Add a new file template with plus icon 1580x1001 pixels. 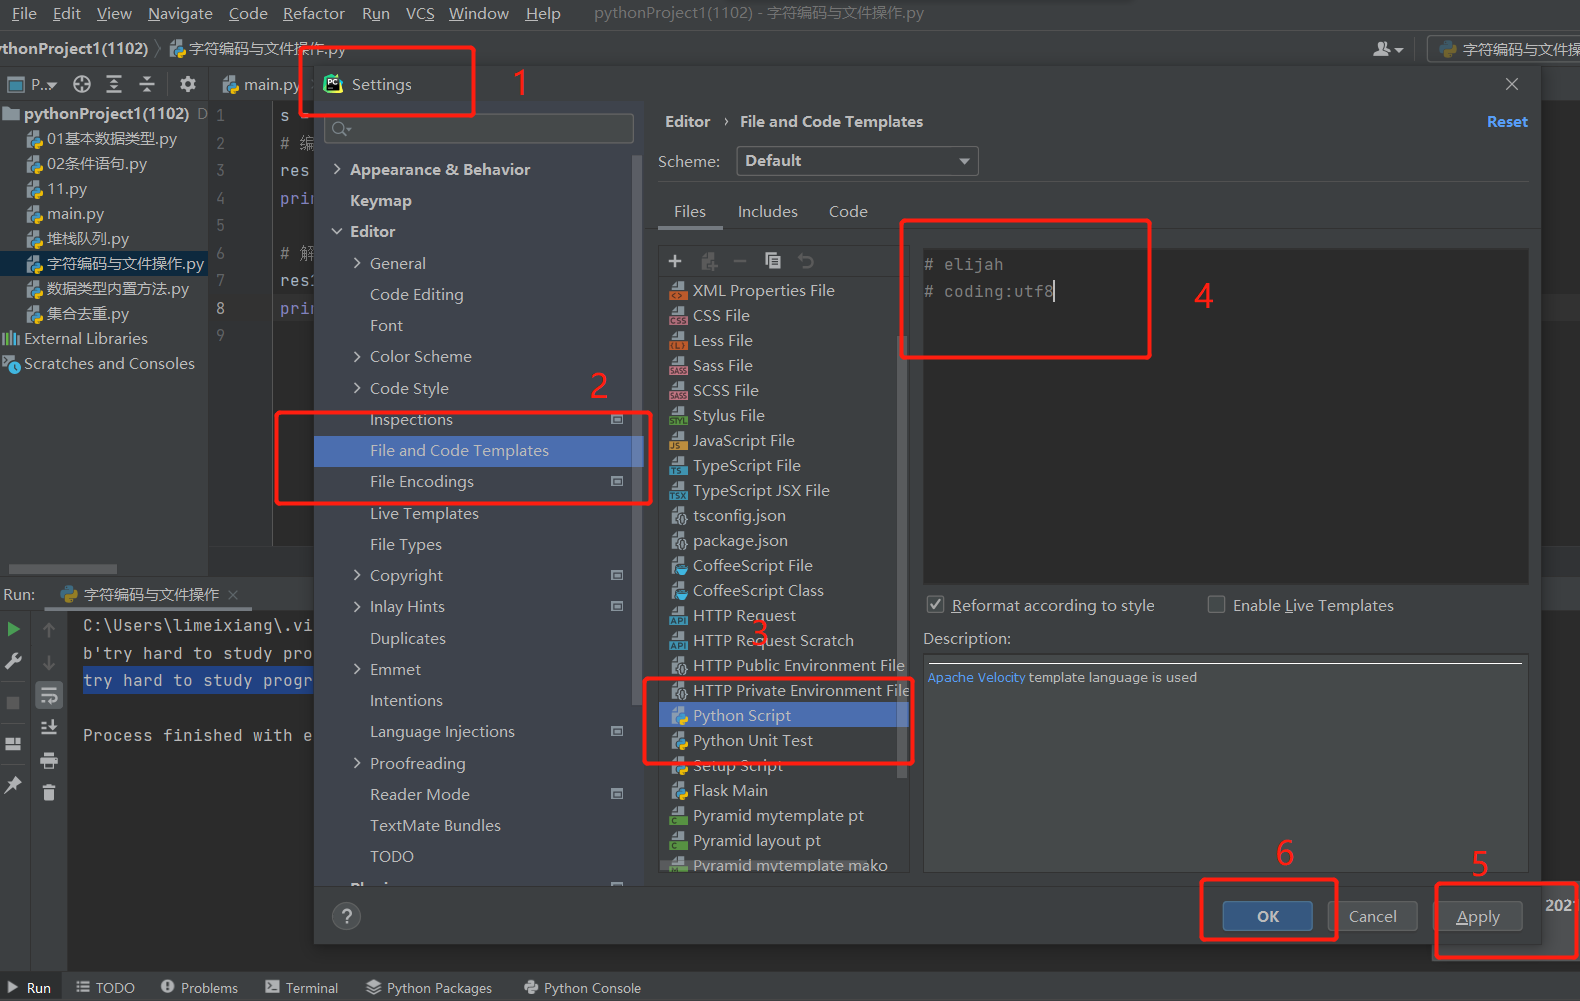(675, 261)
